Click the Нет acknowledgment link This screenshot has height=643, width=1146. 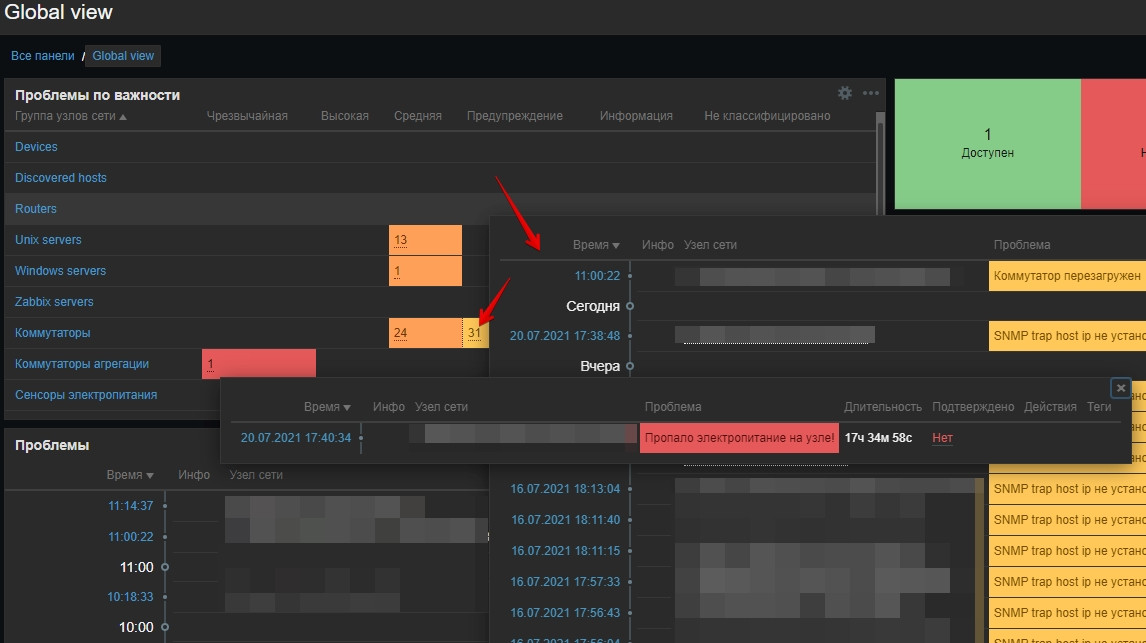942,438
